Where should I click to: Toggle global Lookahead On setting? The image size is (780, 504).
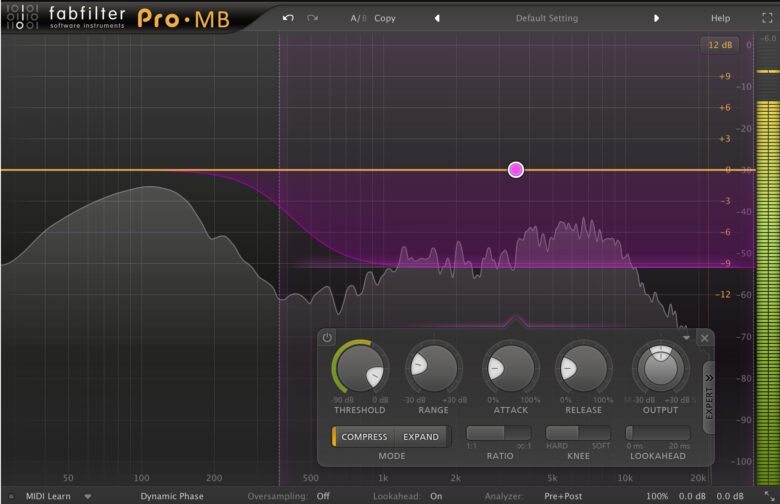(436, 496)
